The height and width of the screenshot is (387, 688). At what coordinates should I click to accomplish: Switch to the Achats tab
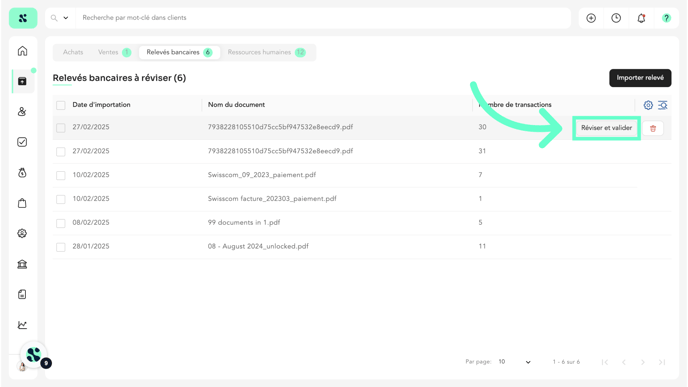[73, 52]
